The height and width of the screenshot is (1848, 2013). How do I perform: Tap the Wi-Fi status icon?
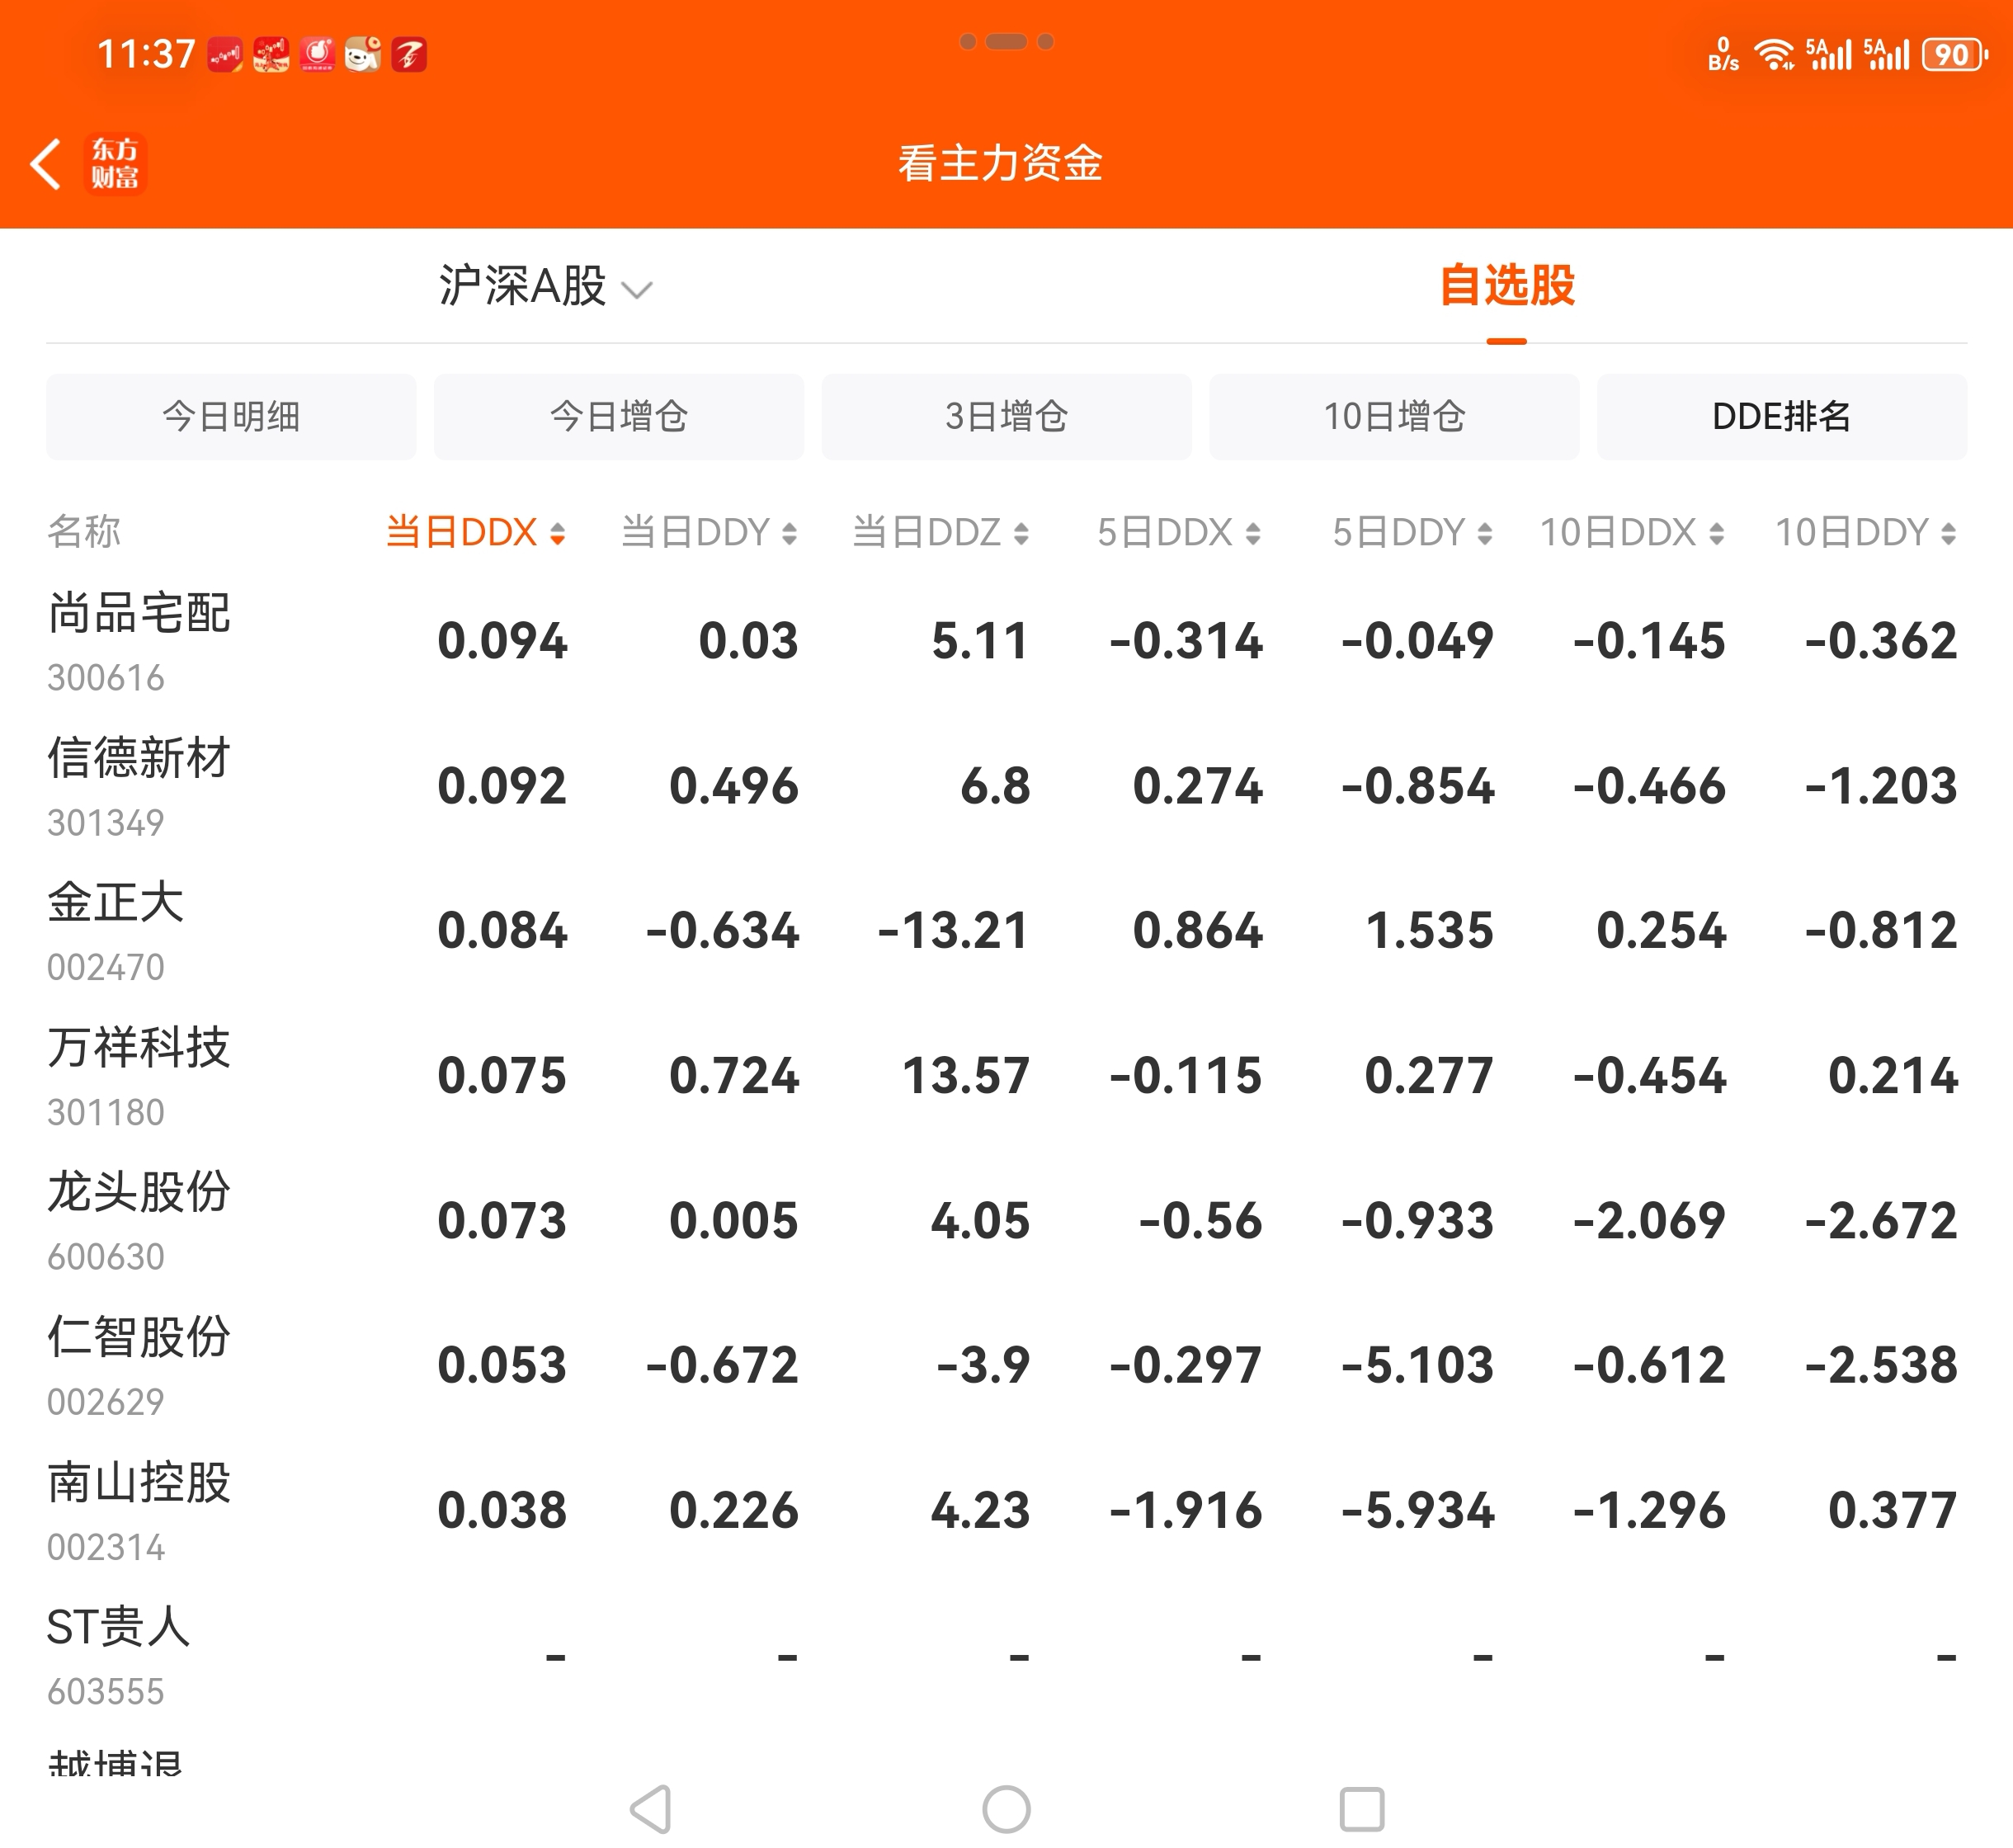pyautogui.click(x=1775, y=55)
